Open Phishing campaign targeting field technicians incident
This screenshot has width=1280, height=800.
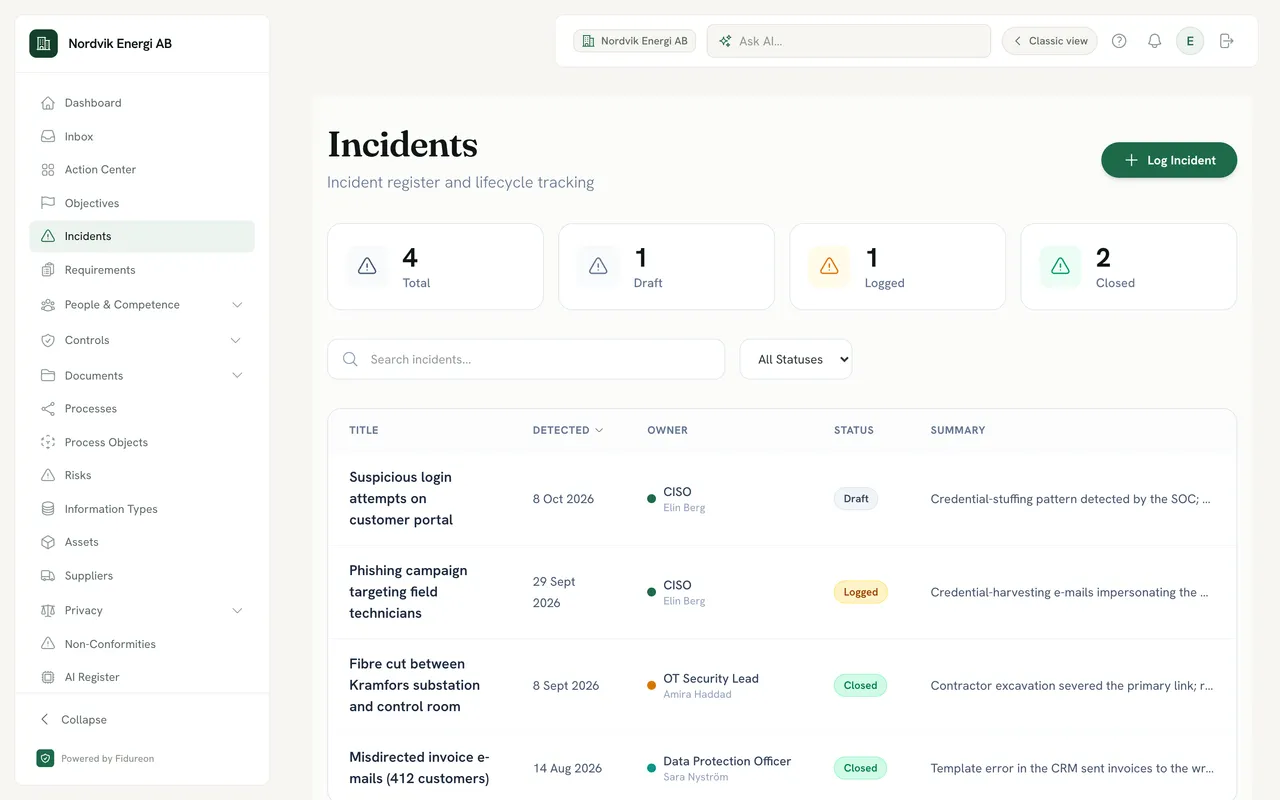click(x=408, y=592)
